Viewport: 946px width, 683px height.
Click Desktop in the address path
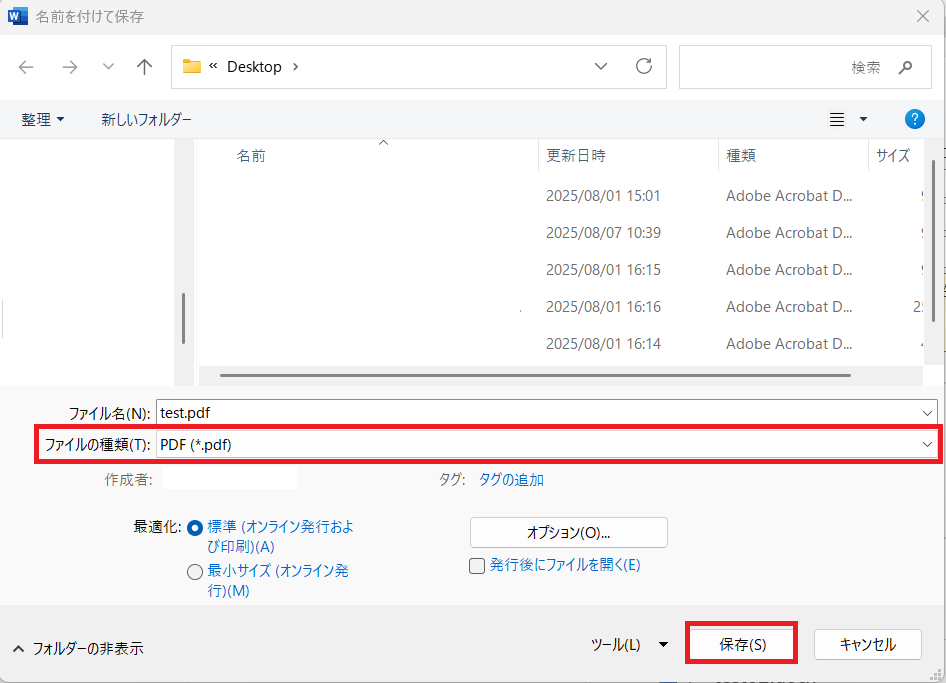pyautogui.click(x=254, y=67)
